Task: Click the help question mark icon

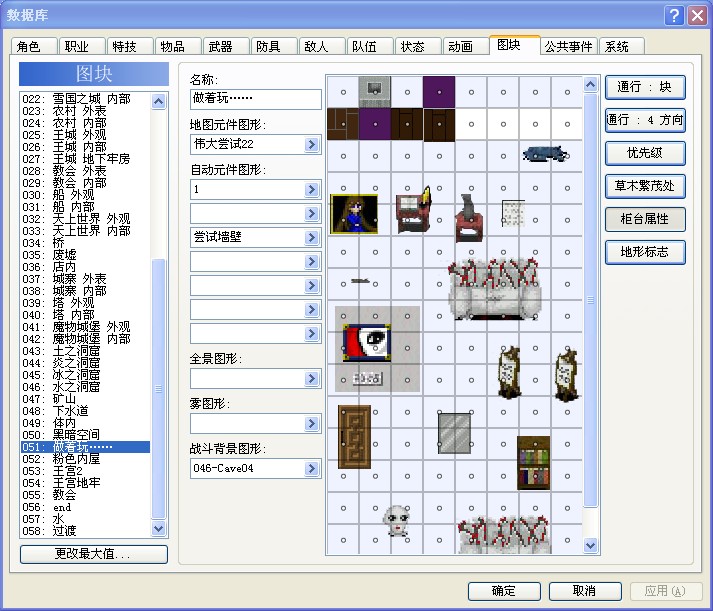Action: tap(674, 15)
